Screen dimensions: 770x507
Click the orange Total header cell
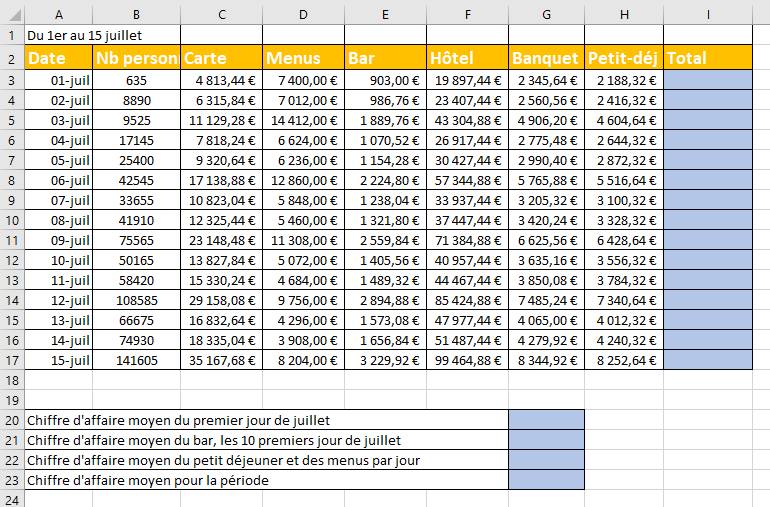(707, 58)
